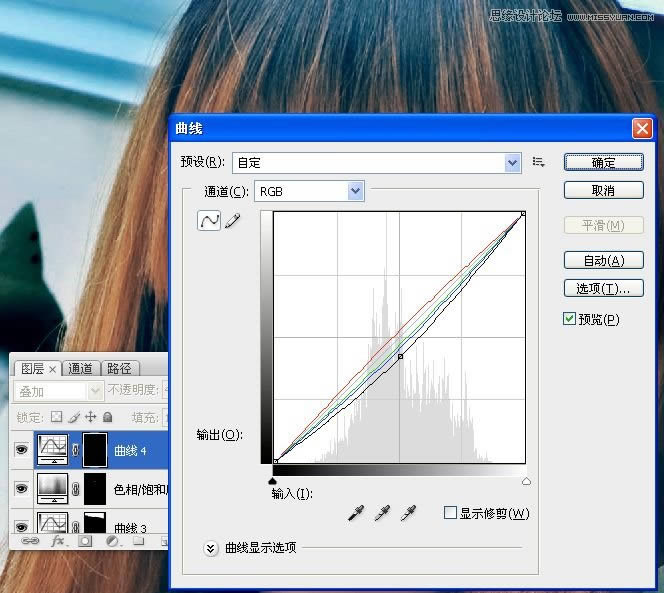Screen dimensions: 664x593
Task: Expand 曲线显示选项 curve display options
Action: pos(211,548)
